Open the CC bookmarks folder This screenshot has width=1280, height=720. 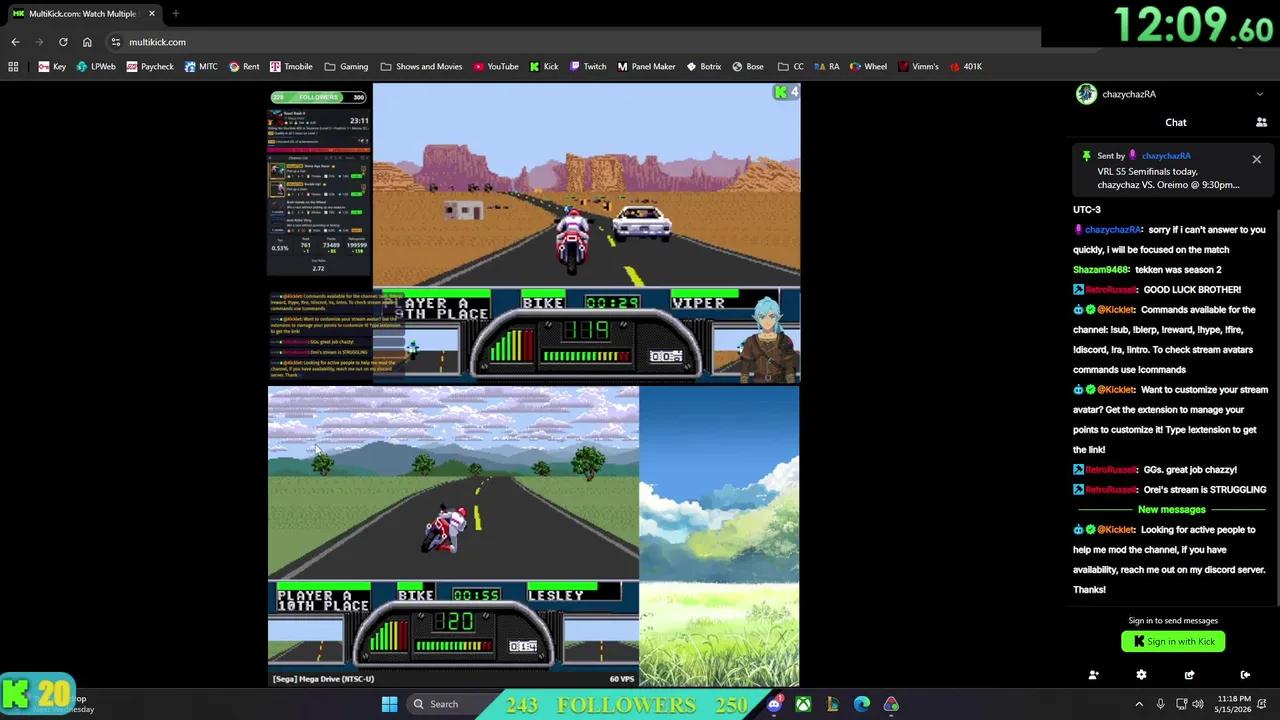(x=790, y=67)
